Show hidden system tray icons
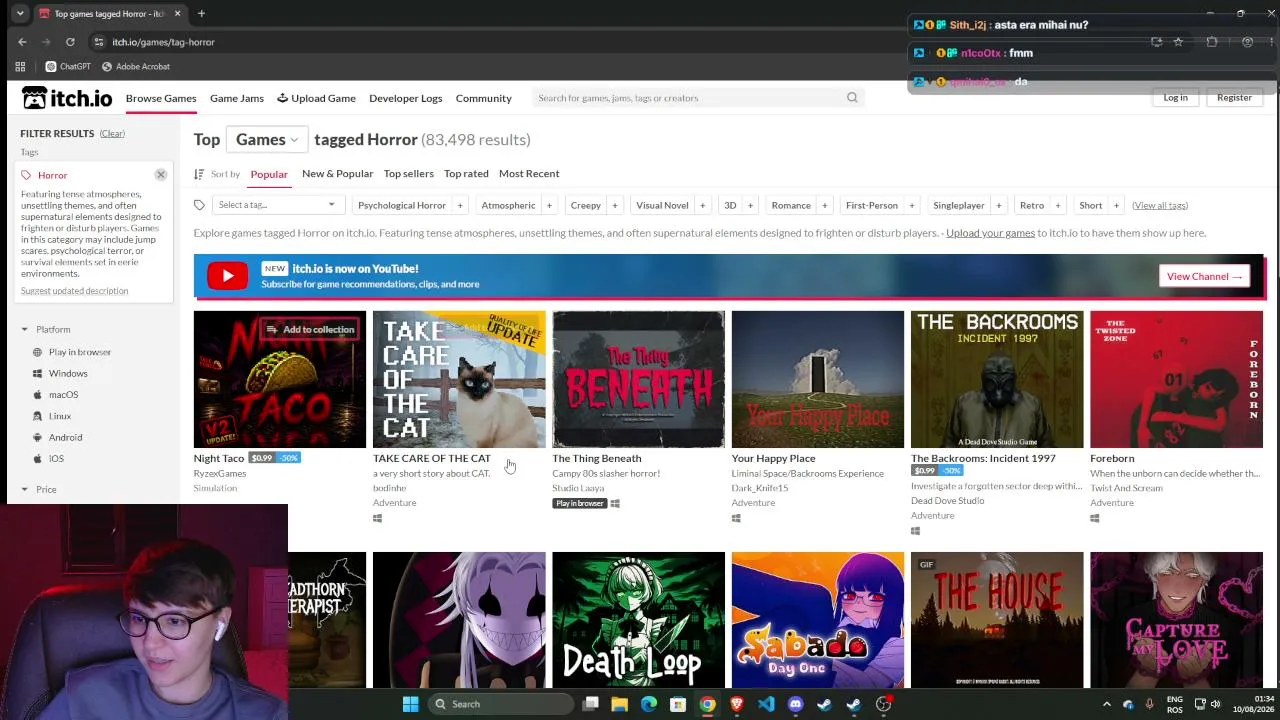 tap(1106, 704)
